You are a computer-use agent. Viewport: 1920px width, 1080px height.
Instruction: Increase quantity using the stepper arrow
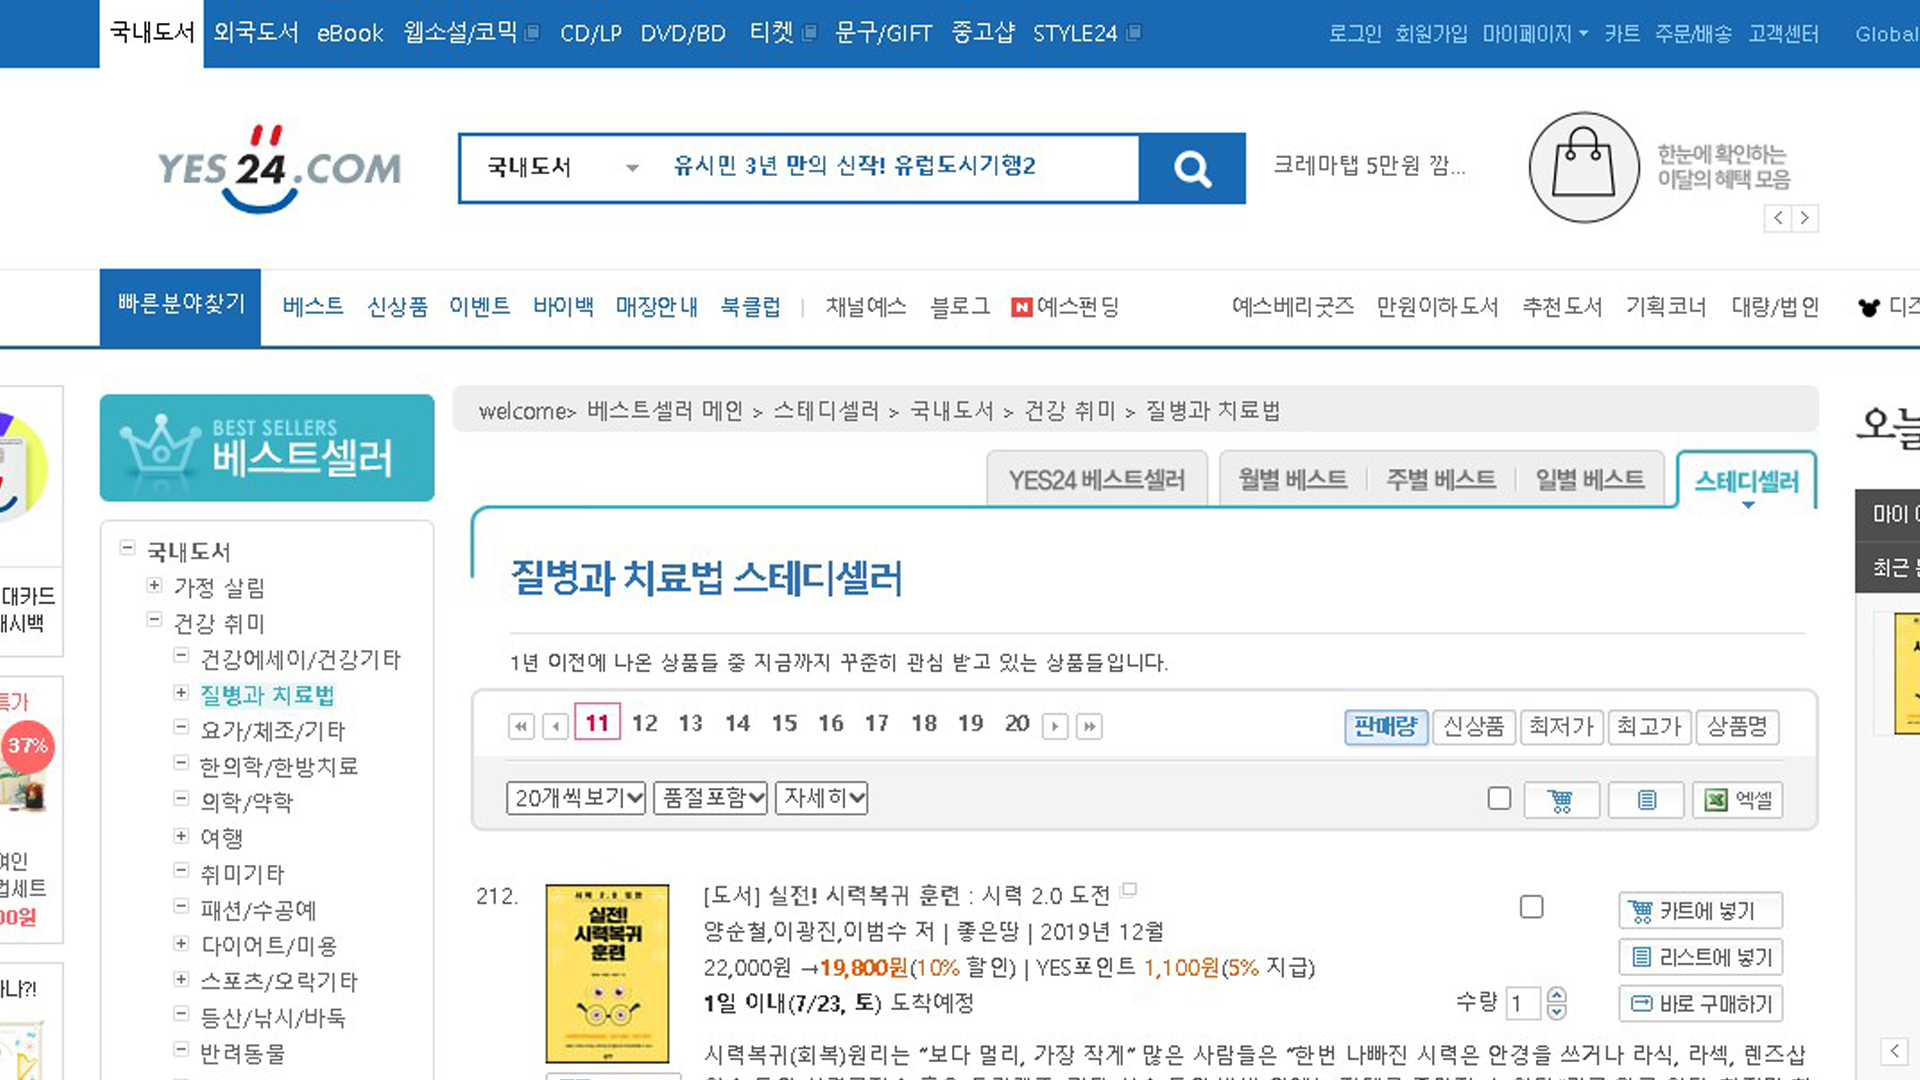click(1556, 994)
